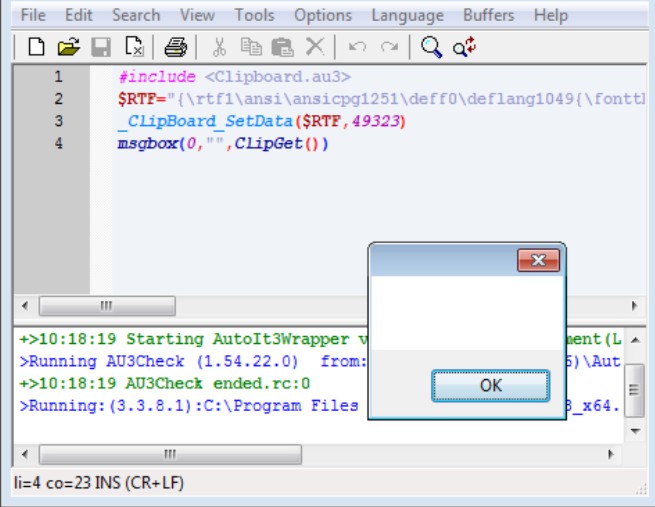Undo the last edit using the toolbar arrow

357,47
